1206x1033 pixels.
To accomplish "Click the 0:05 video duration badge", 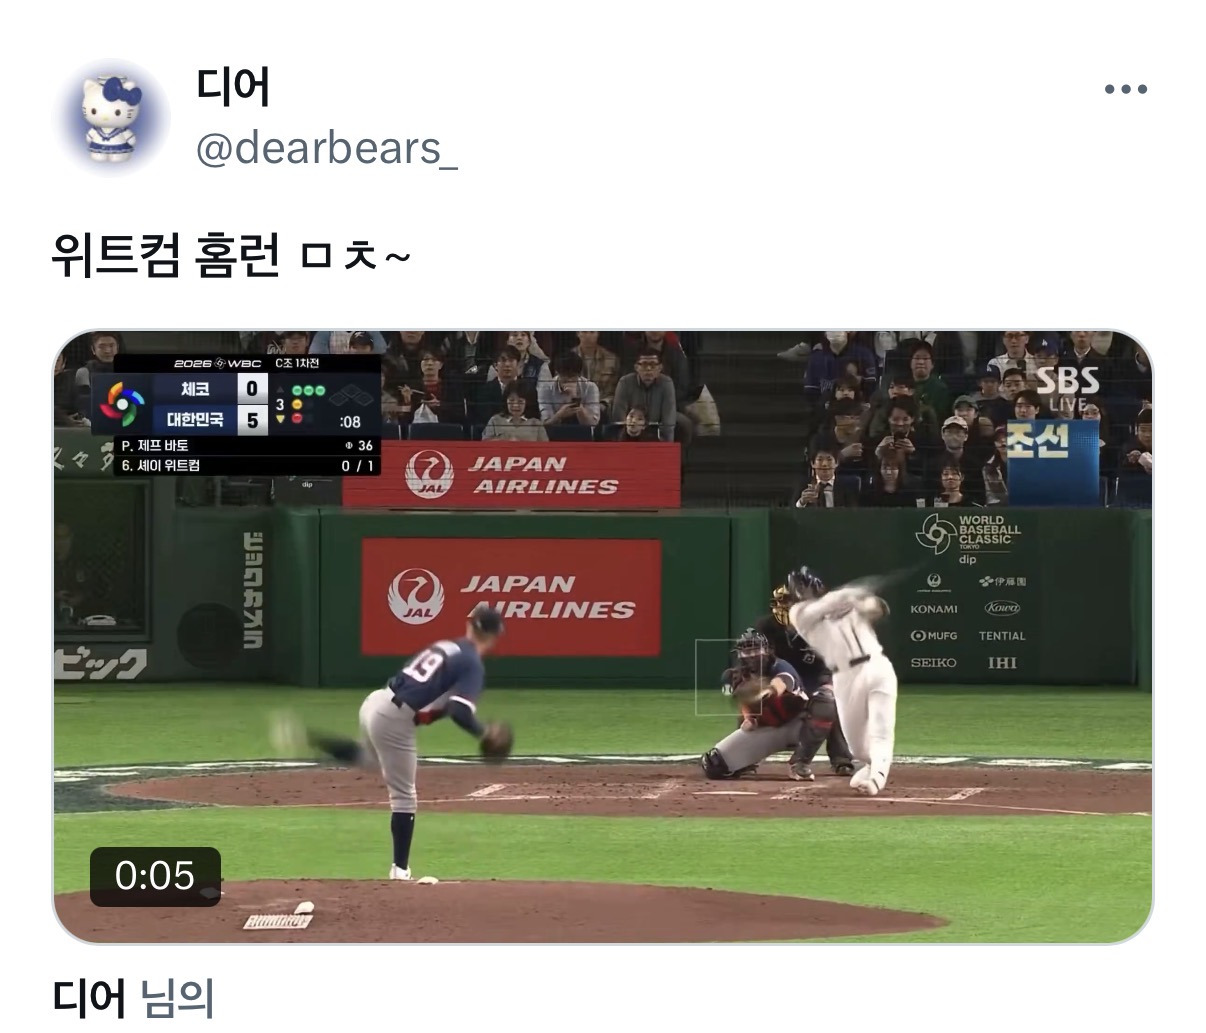I will [x=155, y=876].
